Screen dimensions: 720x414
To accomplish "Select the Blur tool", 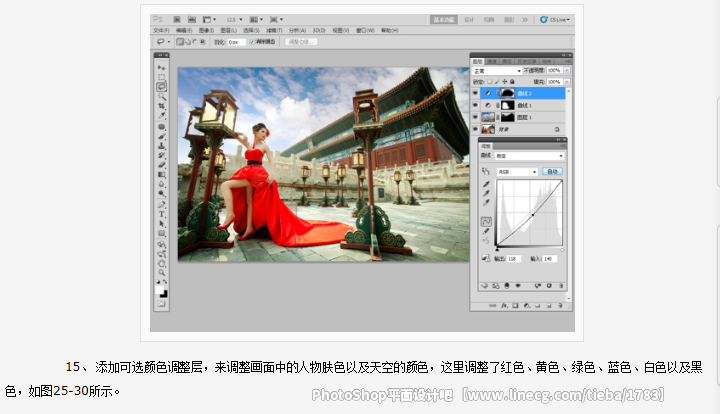I will click(x=162, y=184).
